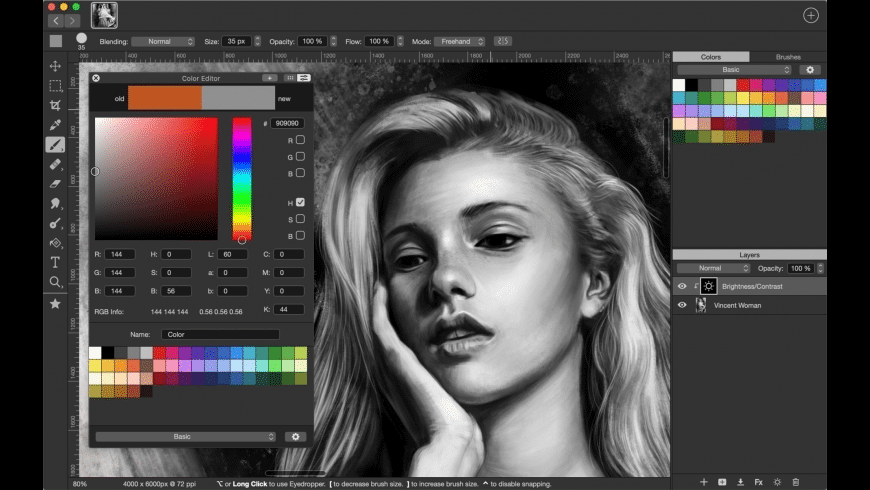
Task: Click the gear button in Color Editor
Action: [294, 437]
